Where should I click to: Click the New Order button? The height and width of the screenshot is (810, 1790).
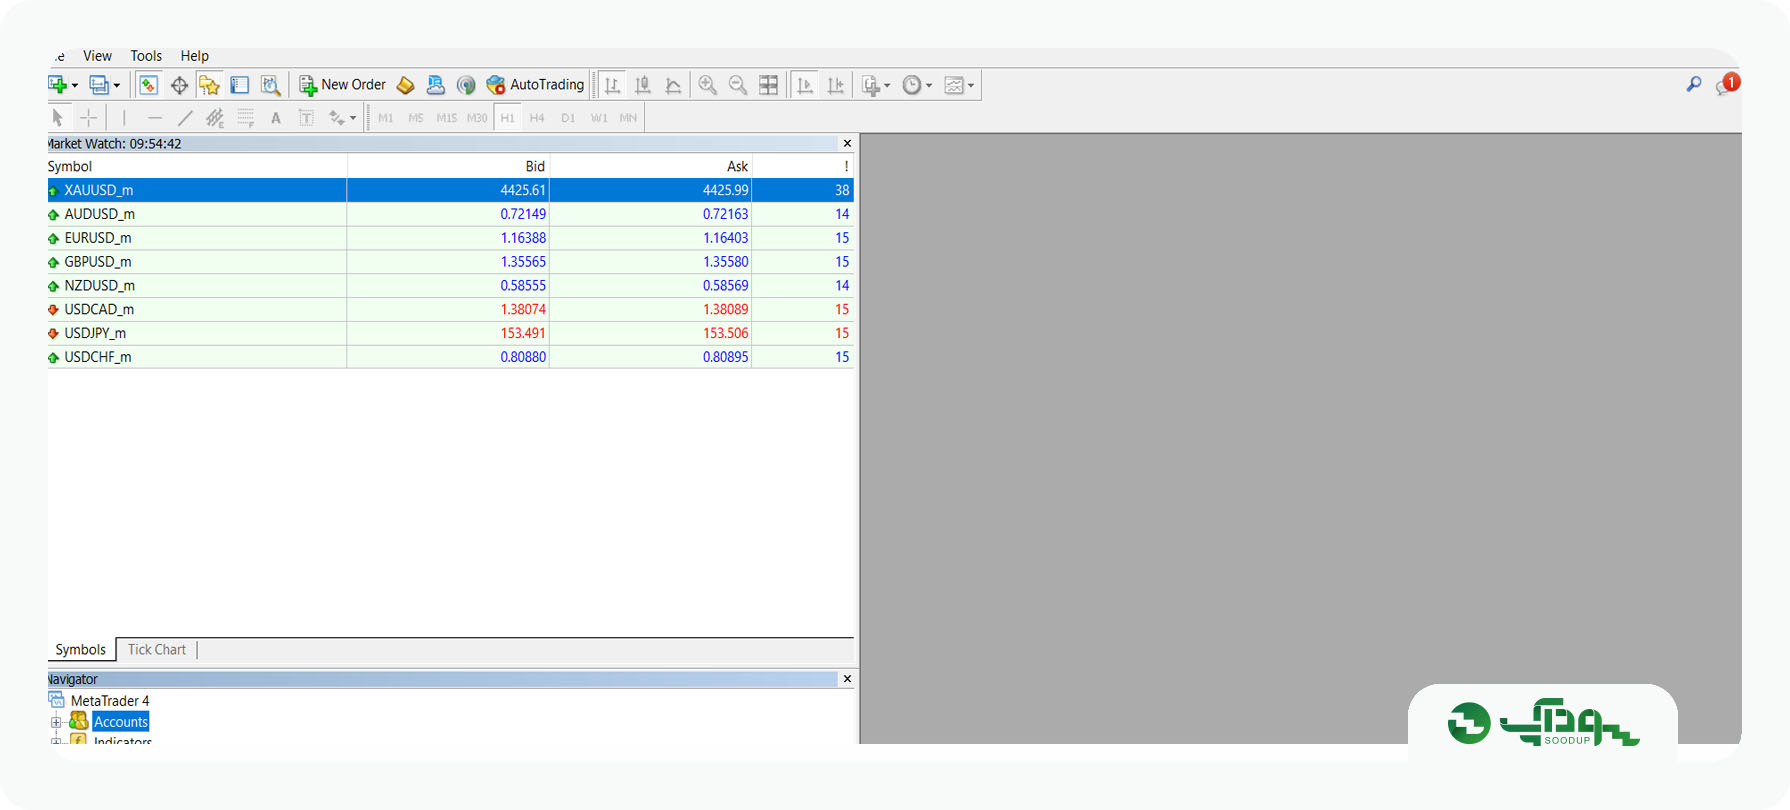click(342, 86)
